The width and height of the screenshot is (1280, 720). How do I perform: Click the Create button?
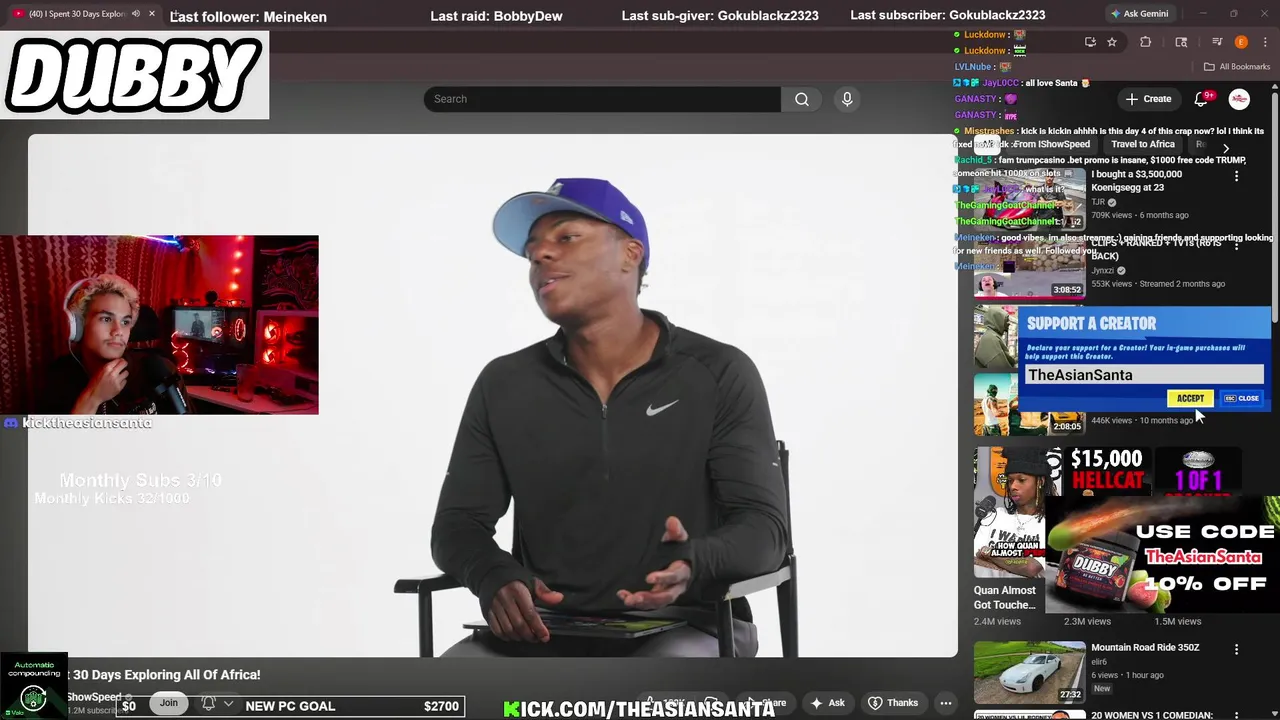click(1148, 99)
